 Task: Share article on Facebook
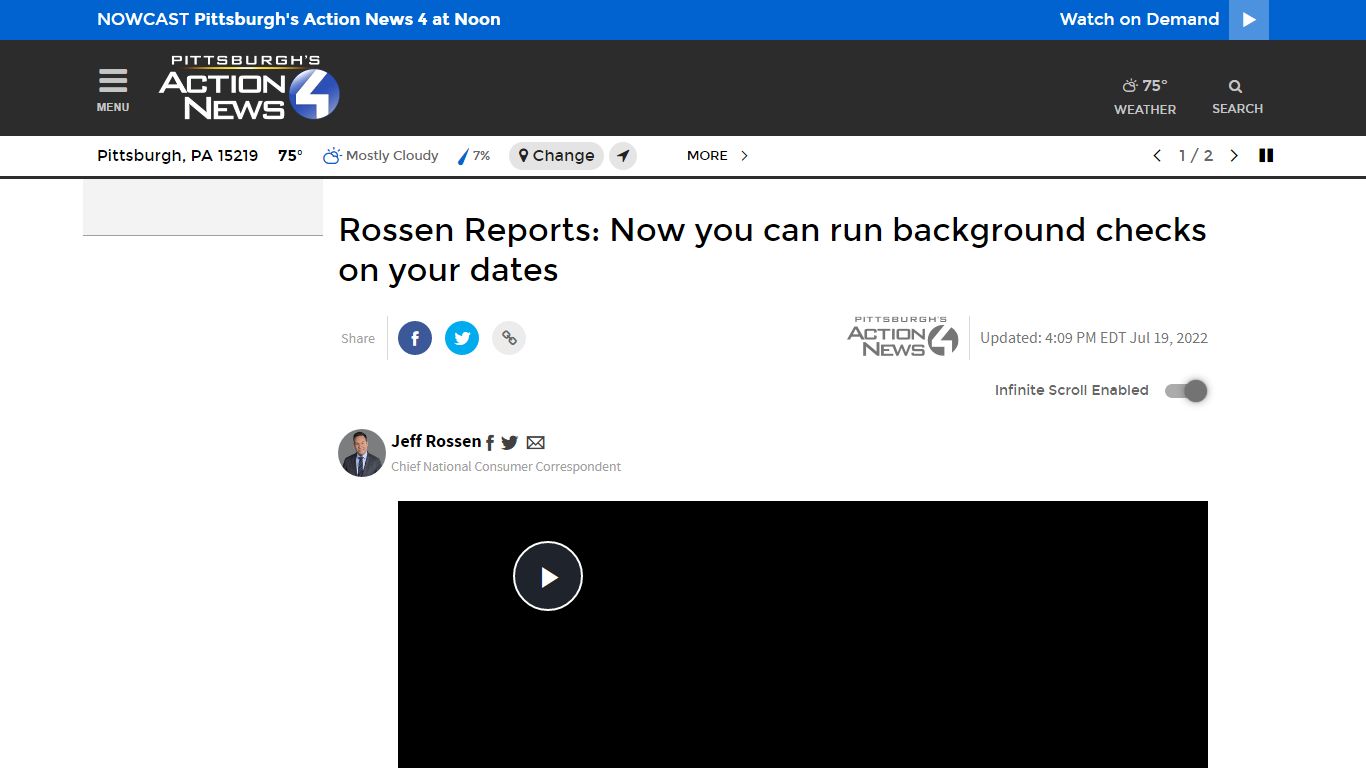pyautogui.click(x=415, y=338)
